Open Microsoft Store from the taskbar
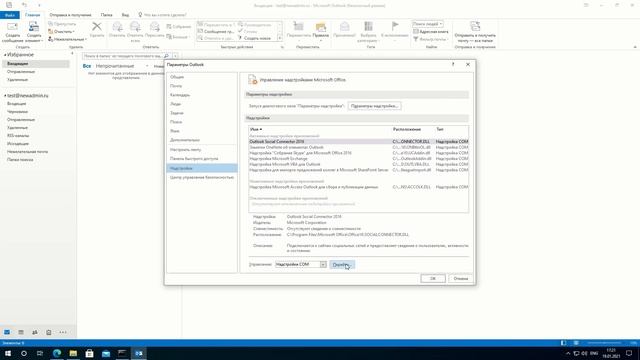 (x=89, y=353)
